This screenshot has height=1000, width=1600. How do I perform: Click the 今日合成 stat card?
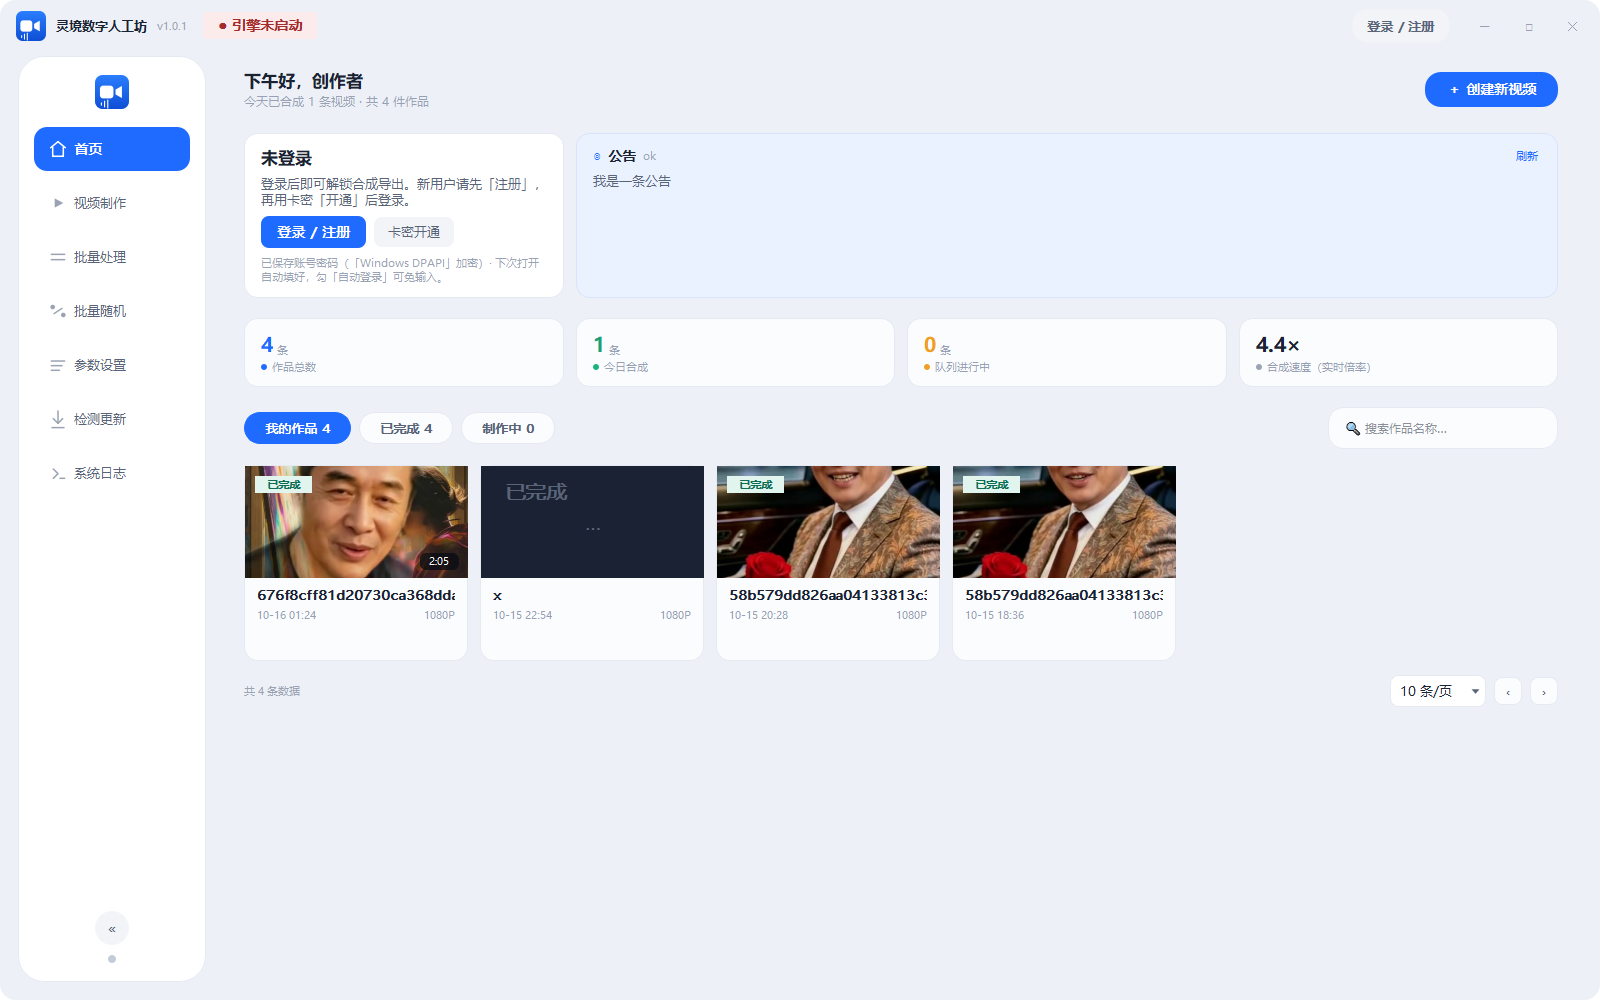click(735, 352)
